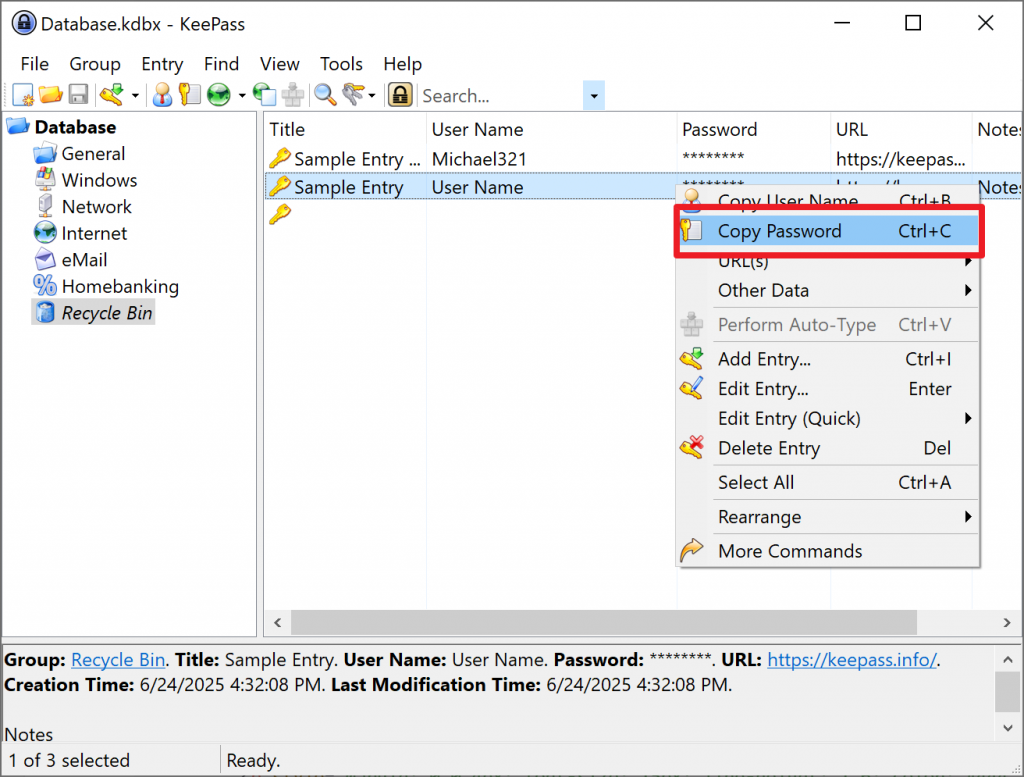
Task: Open the File menu
Action: [x=35, y=64]
